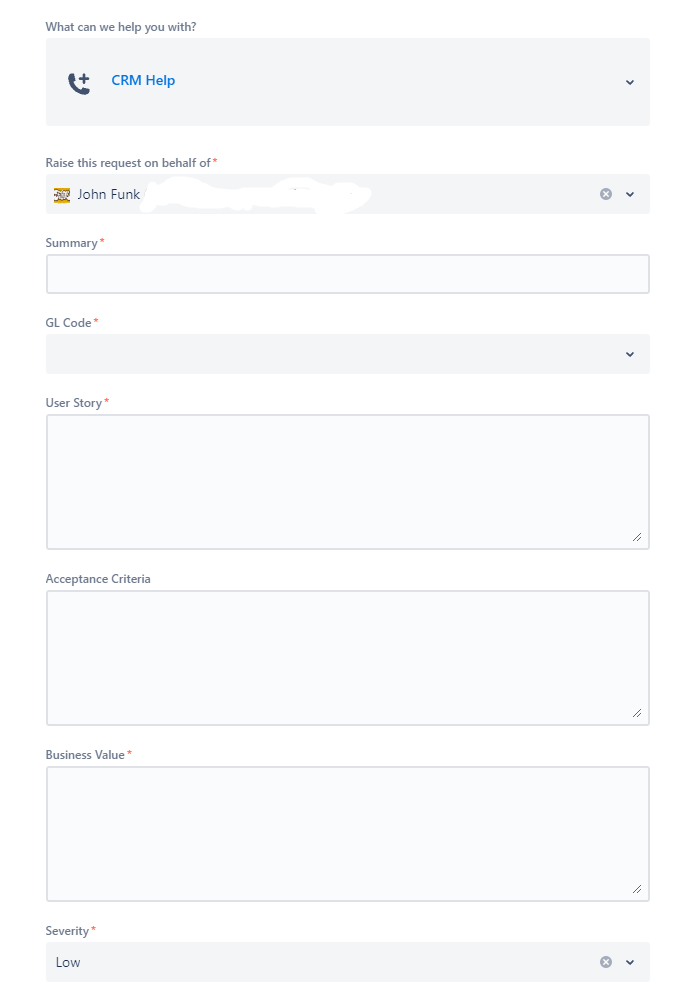Click John Funk's avatar icon
688x1001 pixels.
61,194
